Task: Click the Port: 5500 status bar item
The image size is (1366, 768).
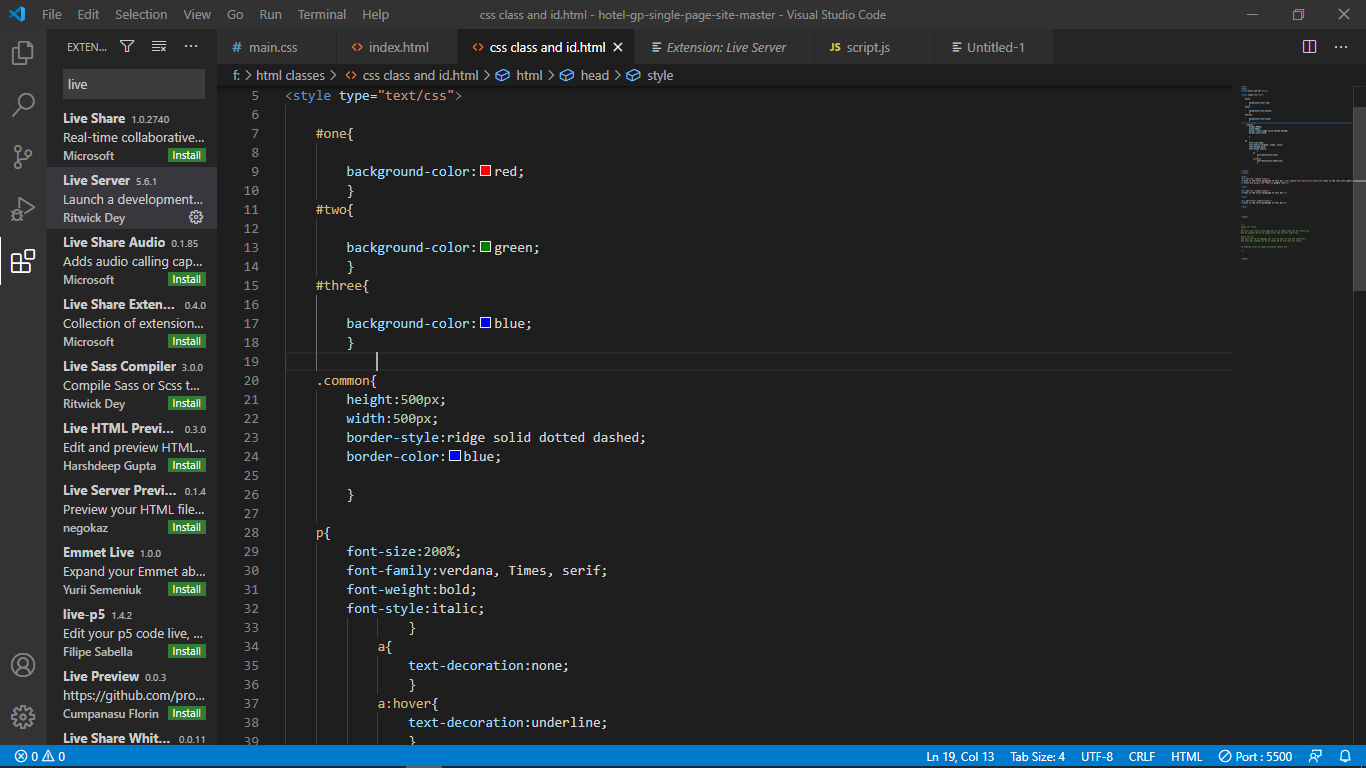Action: click(1255, 756)
